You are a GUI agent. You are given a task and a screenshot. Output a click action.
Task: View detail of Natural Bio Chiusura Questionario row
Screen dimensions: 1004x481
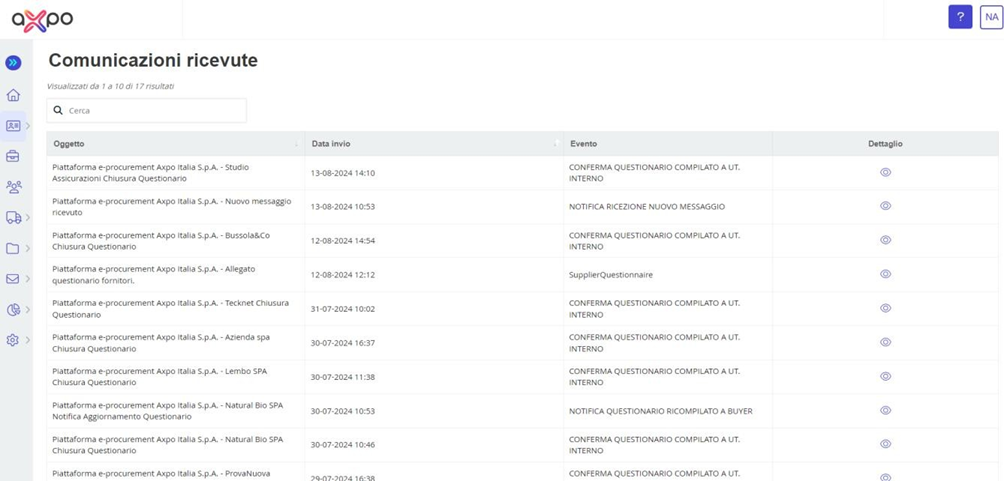pyautogui.click(x=886, y=444)
